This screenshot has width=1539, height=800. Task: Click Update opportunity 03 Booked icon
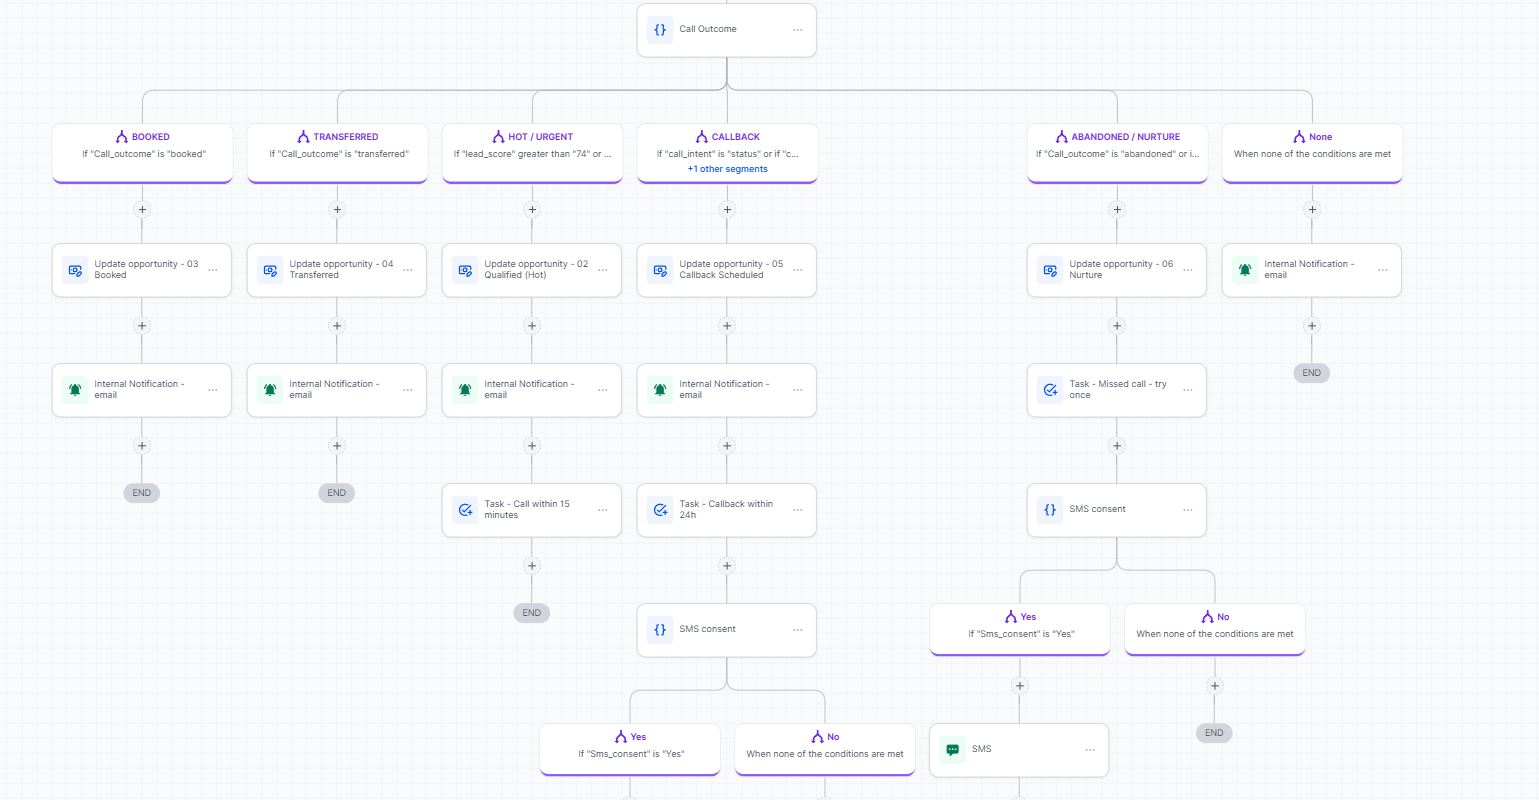coord(75,270)
